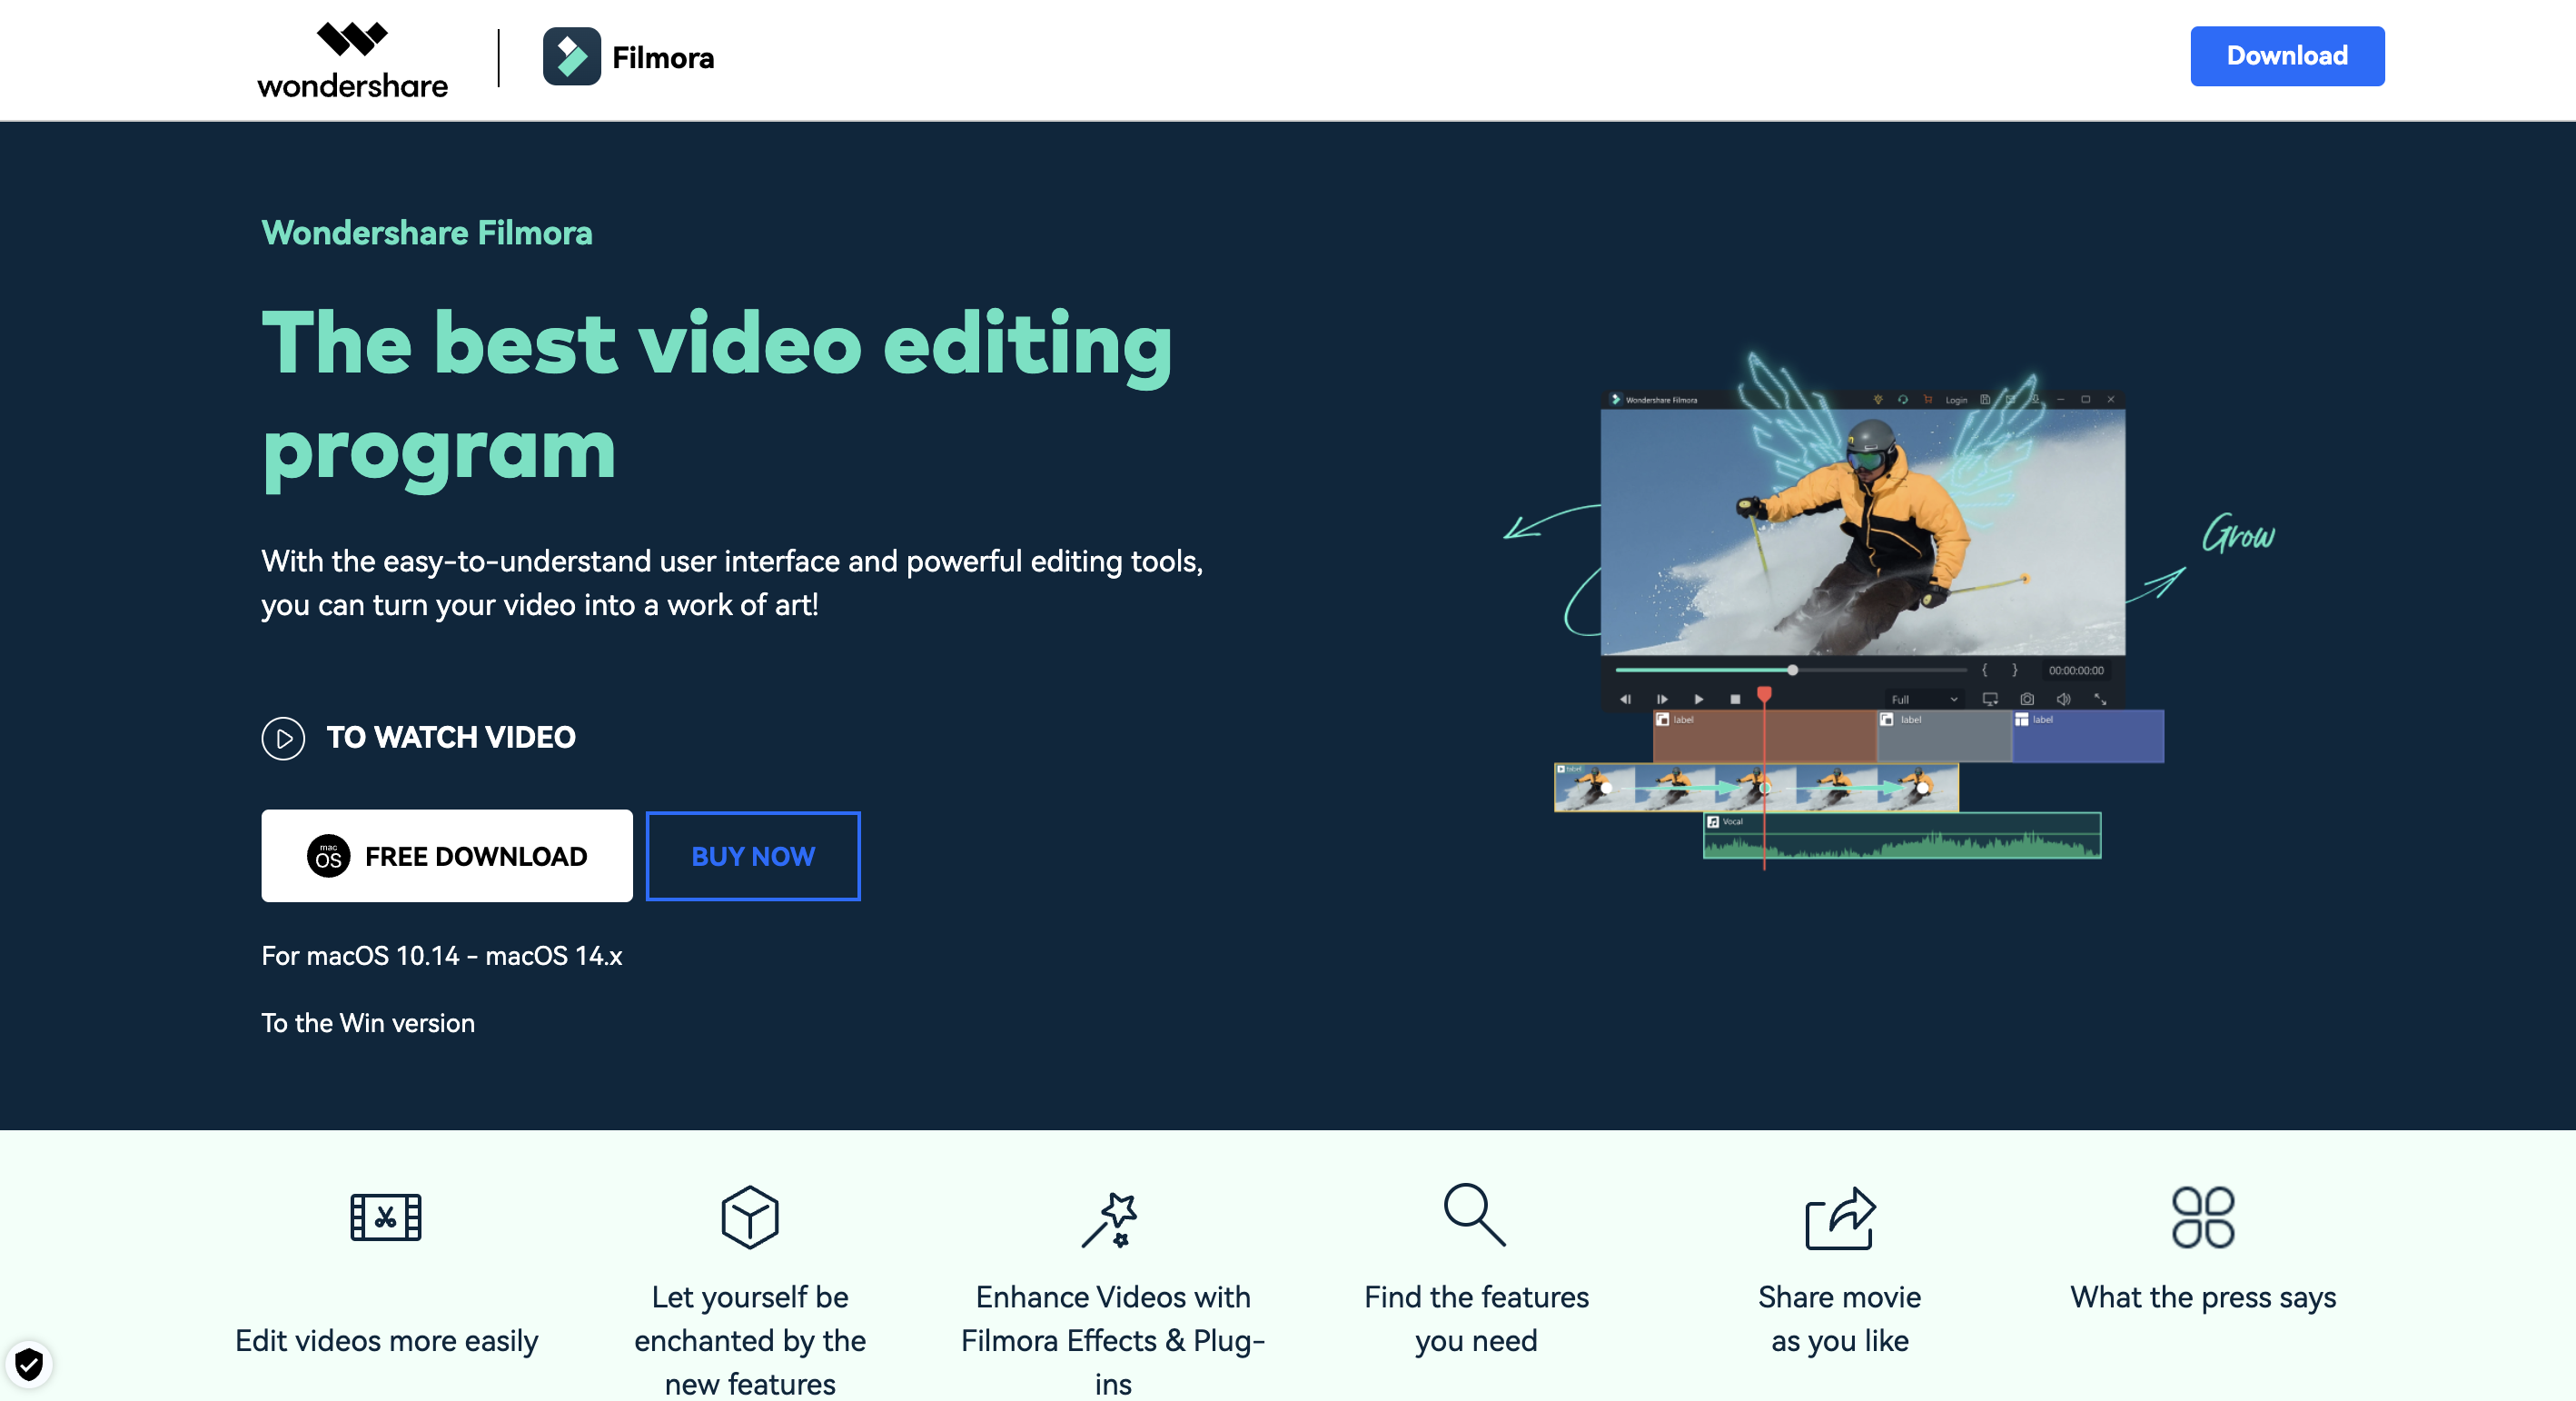The image size is (2576, 1401).
Task: Click the Filmora app icon in header
Action: 571,57
